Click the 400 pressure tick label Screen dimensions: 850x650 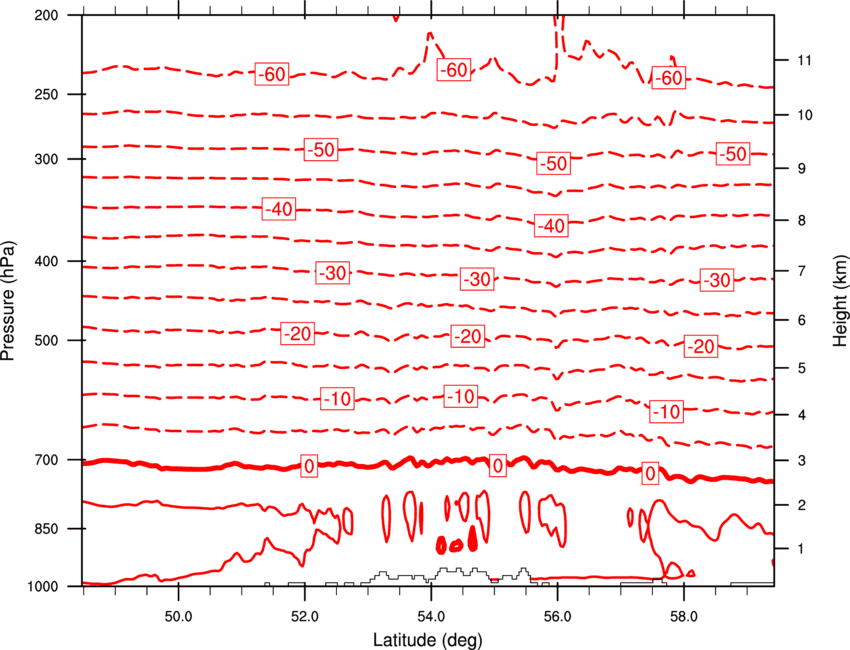47,261
